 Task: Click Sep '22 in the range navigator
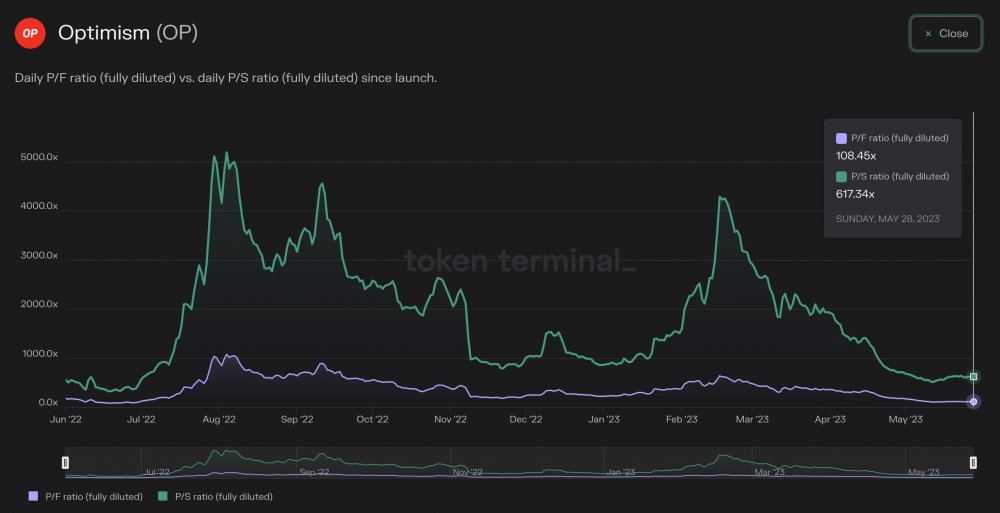(x=314, y=472)
